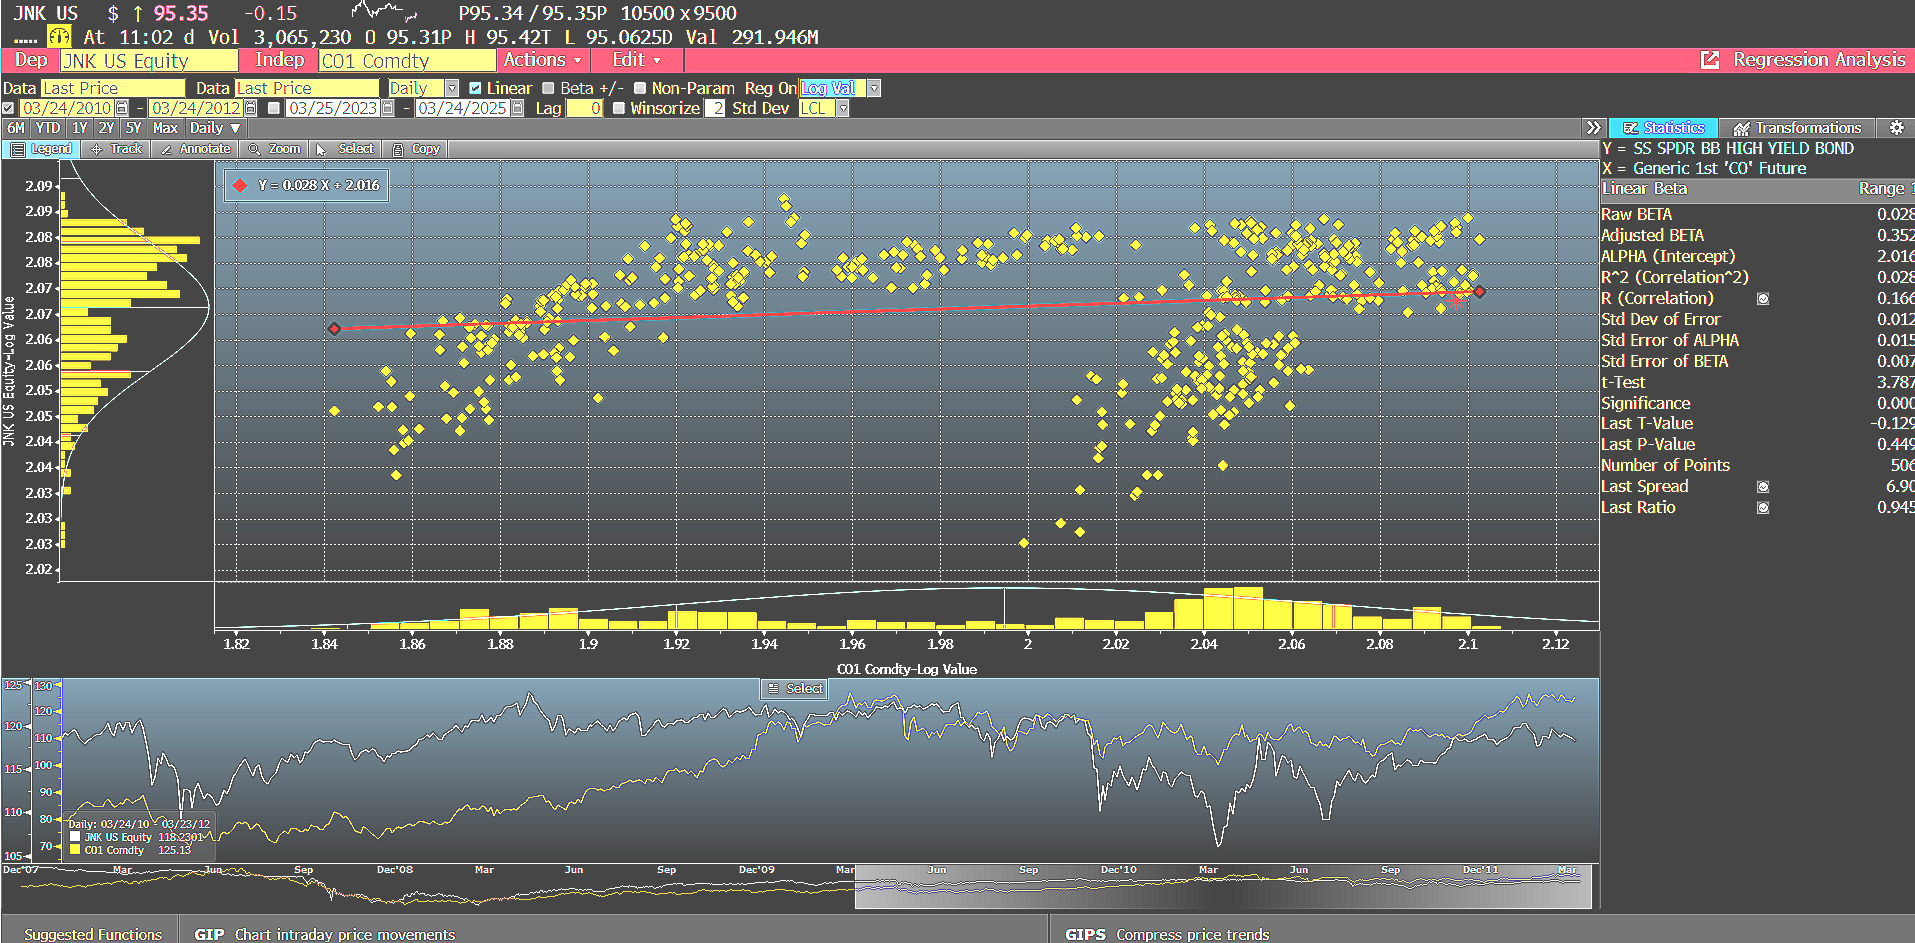Click the pop-out icon next to Regression Analysis
1915x943 pixels.
point(1710,60)
